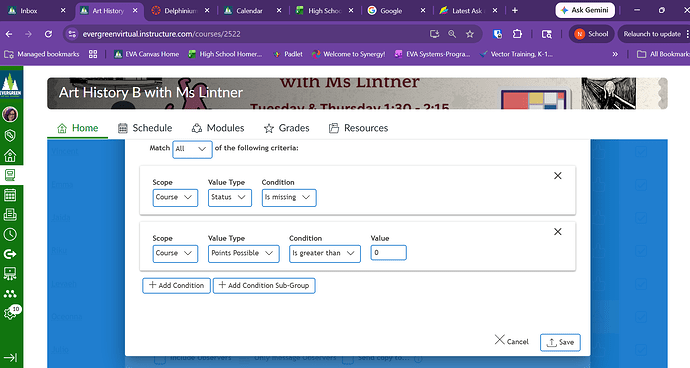This screenshot has width=690, height=368.
Task: Open the History clock icon in sidebar
Action: 10,235
